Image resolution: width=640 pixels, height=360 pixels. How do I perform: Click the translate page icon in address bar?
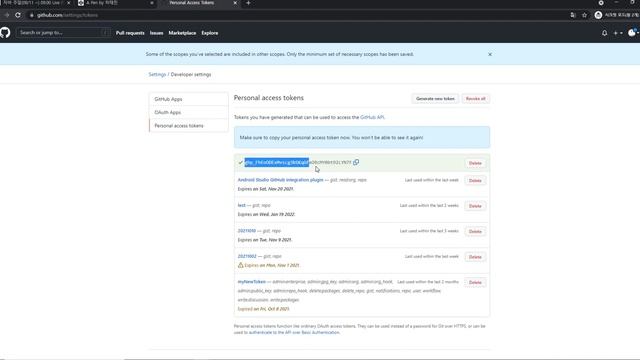573,15
